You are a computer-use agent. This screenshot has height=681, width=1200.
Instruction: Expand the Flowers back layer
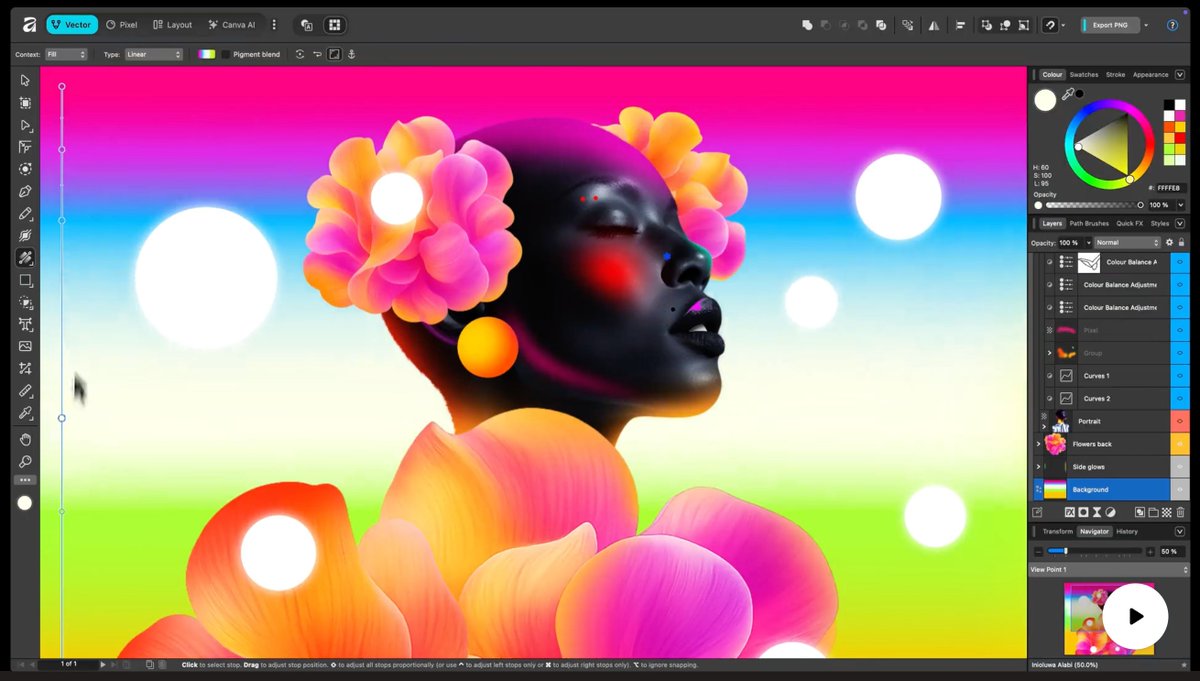[x=1038, y=443]
